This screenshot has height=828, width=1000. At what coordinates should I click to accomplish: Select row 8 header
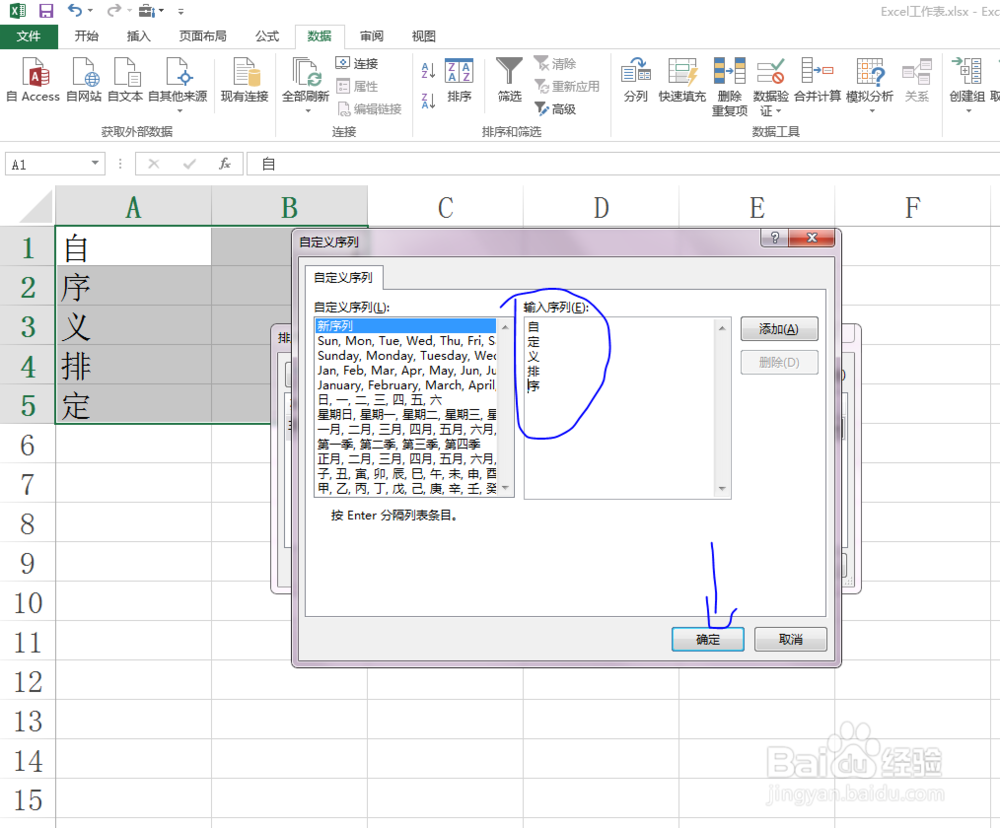[x=27, y=523]
